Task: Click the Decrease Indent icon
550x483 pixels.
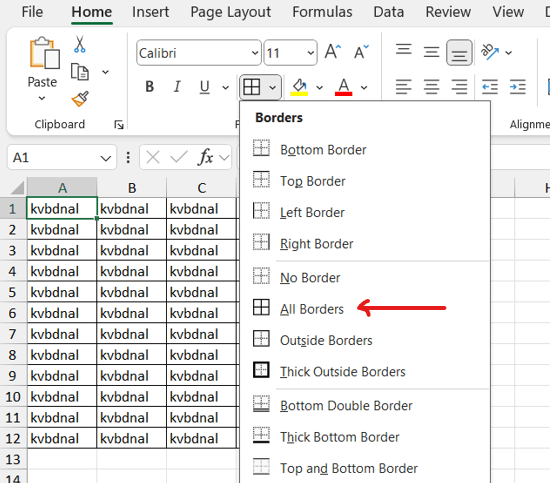Action: click(490, 87)
